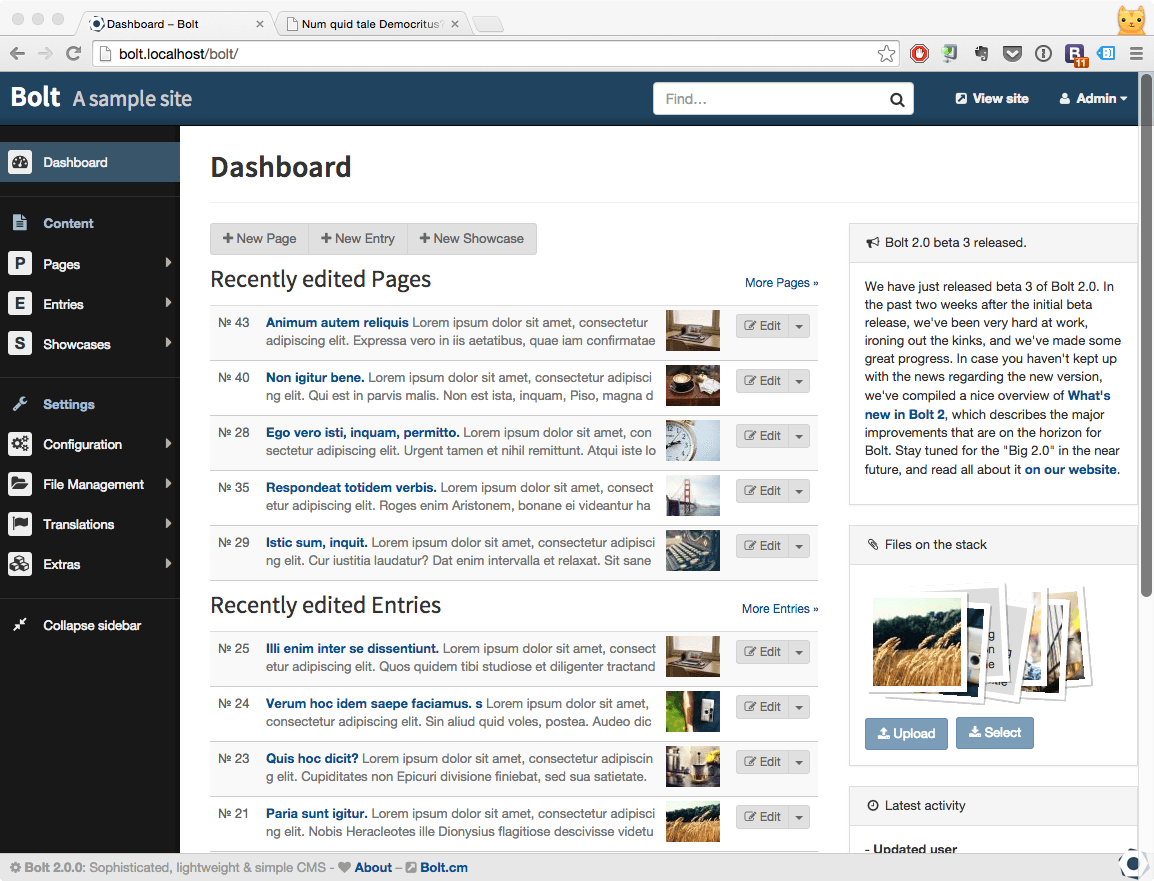Click the Collapse sidebar arrows icon
The image size is (1154, 881).
[x=20, y=625]
